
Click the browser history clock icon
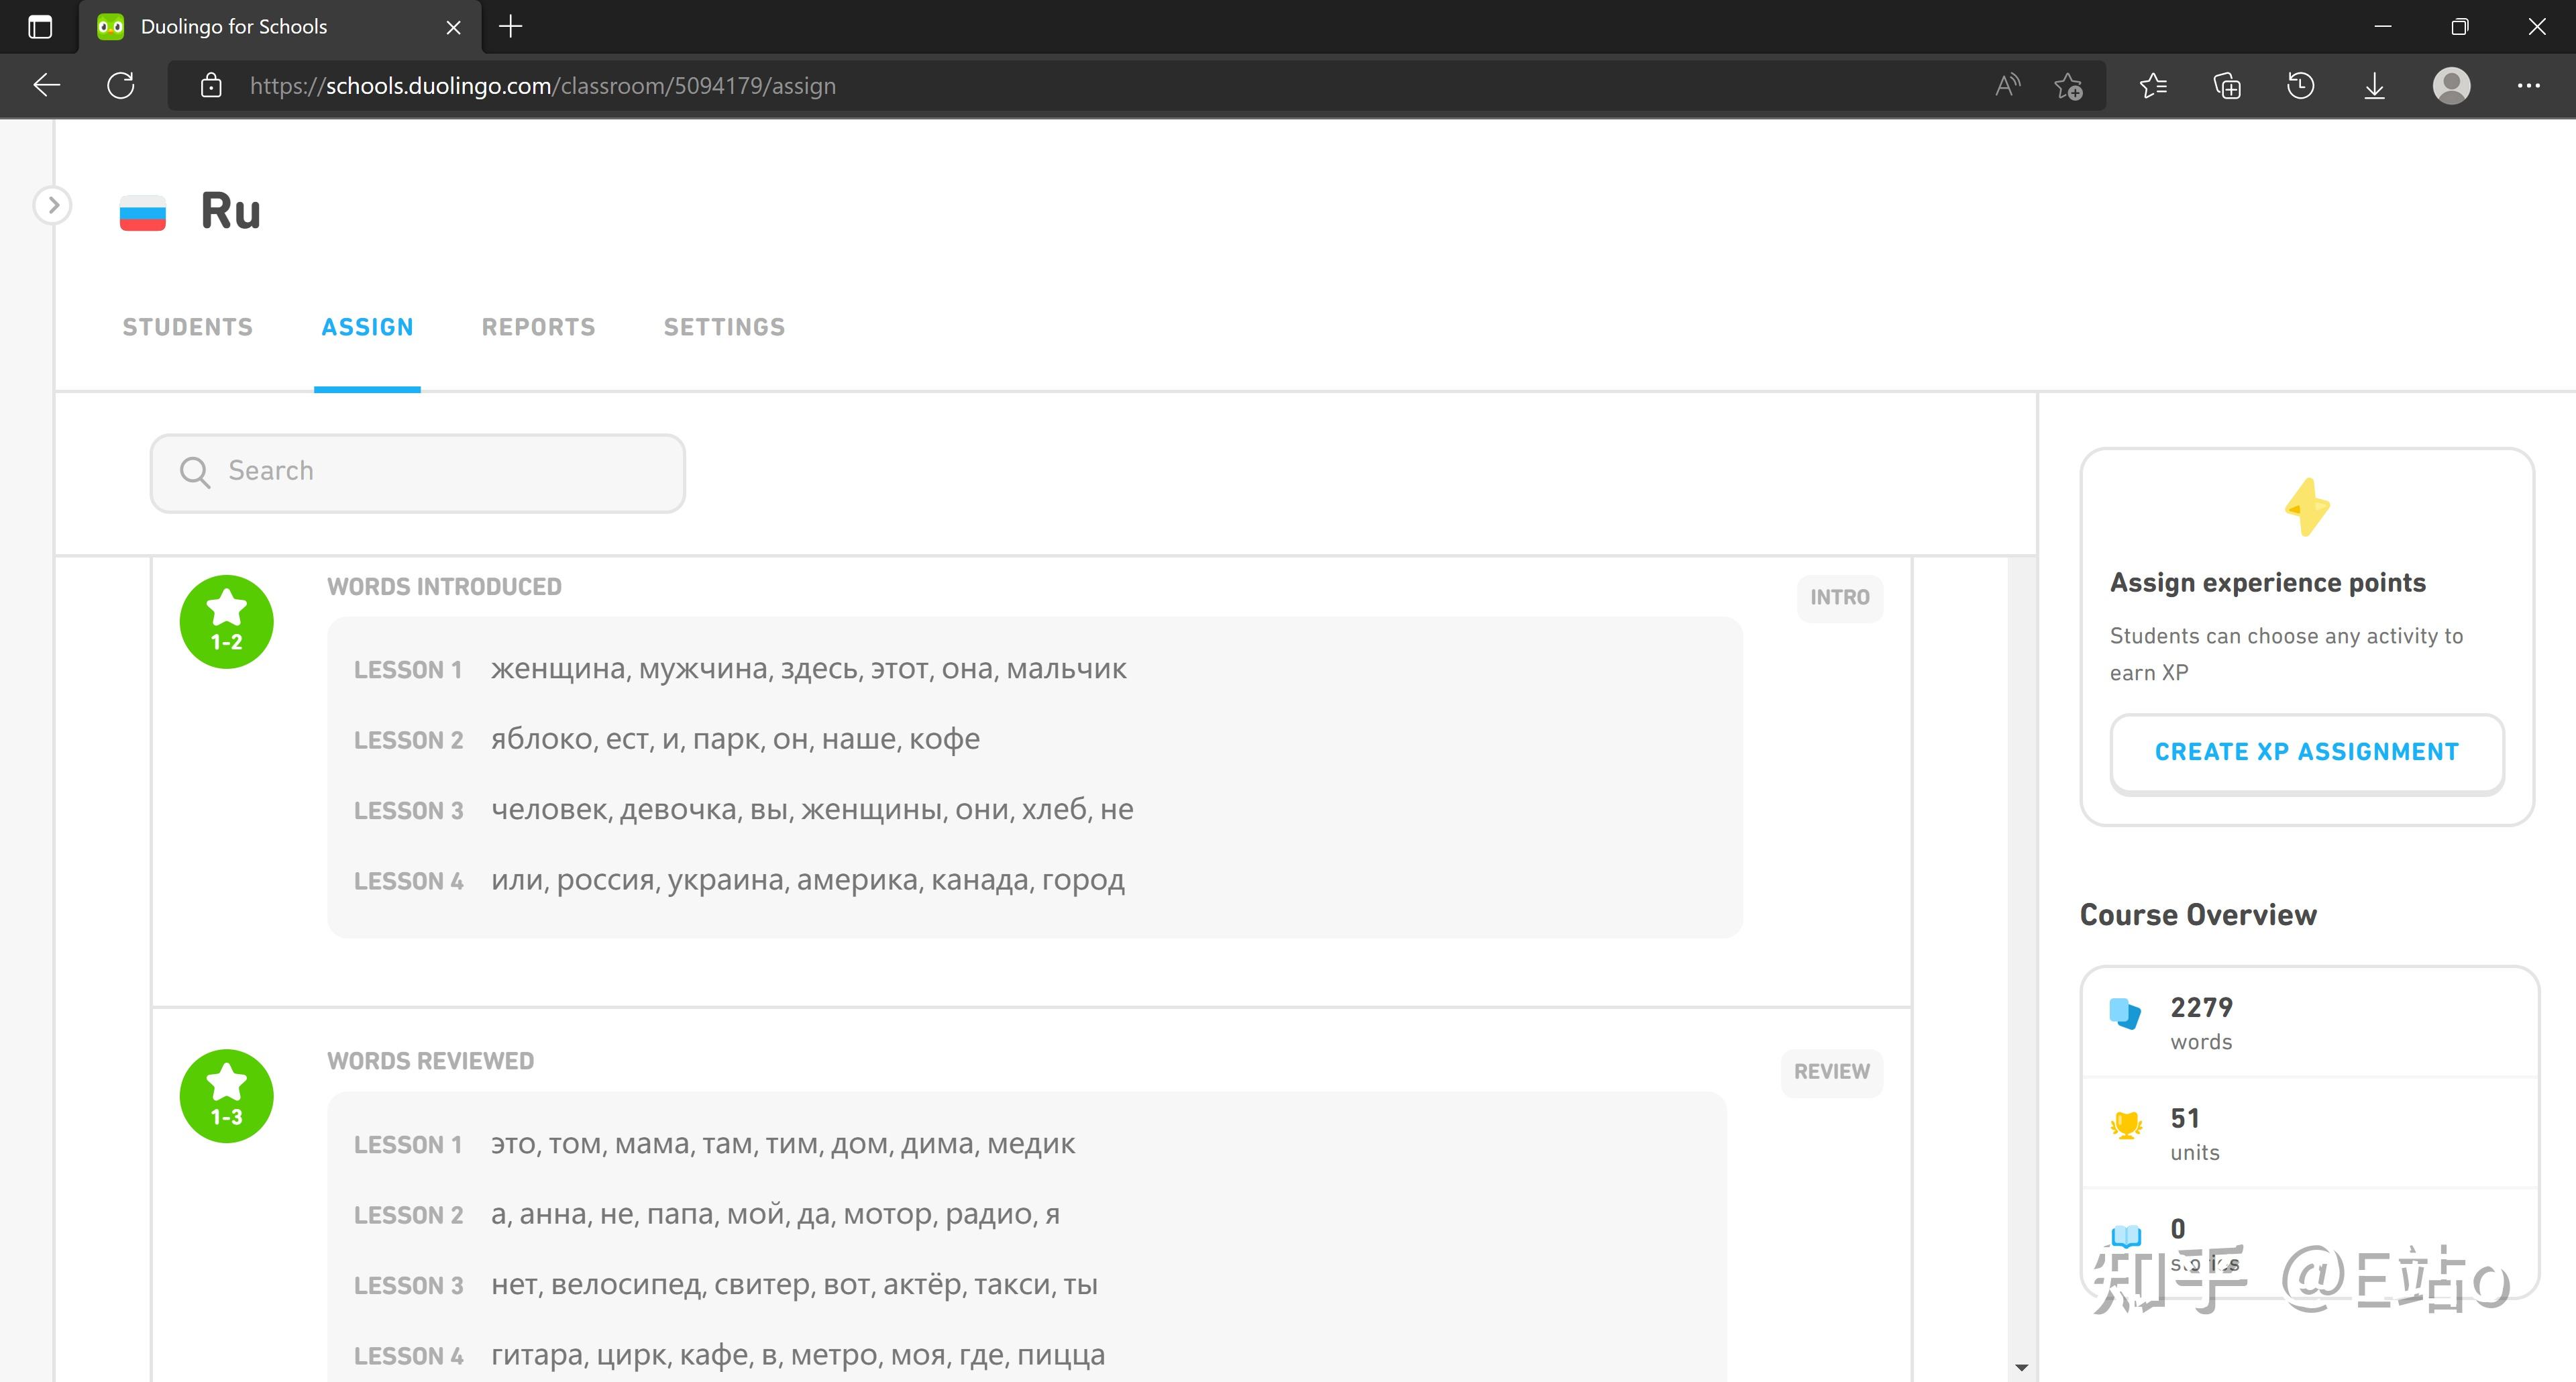2300,86
